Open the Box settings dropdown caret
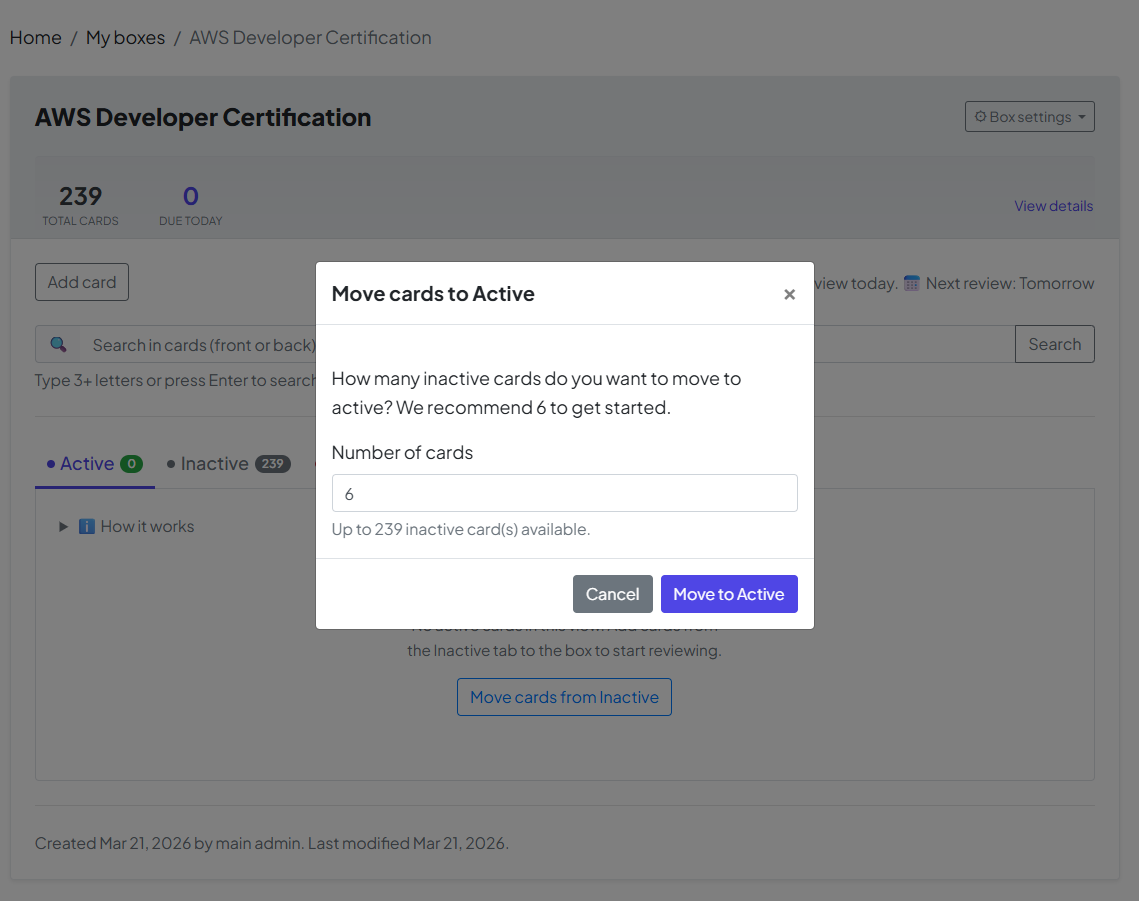 [x=1082, y=118]
